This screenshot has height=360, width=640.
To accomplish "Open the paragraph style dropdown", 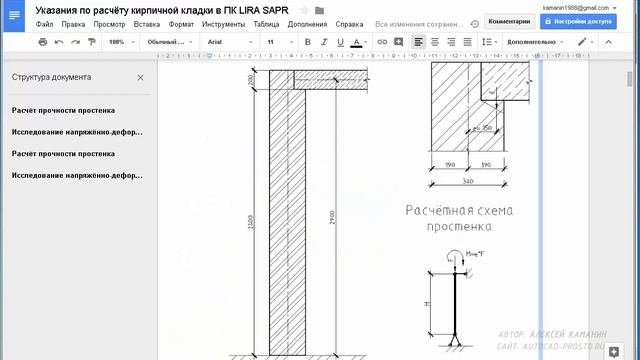I will click(x=169, y=42).
